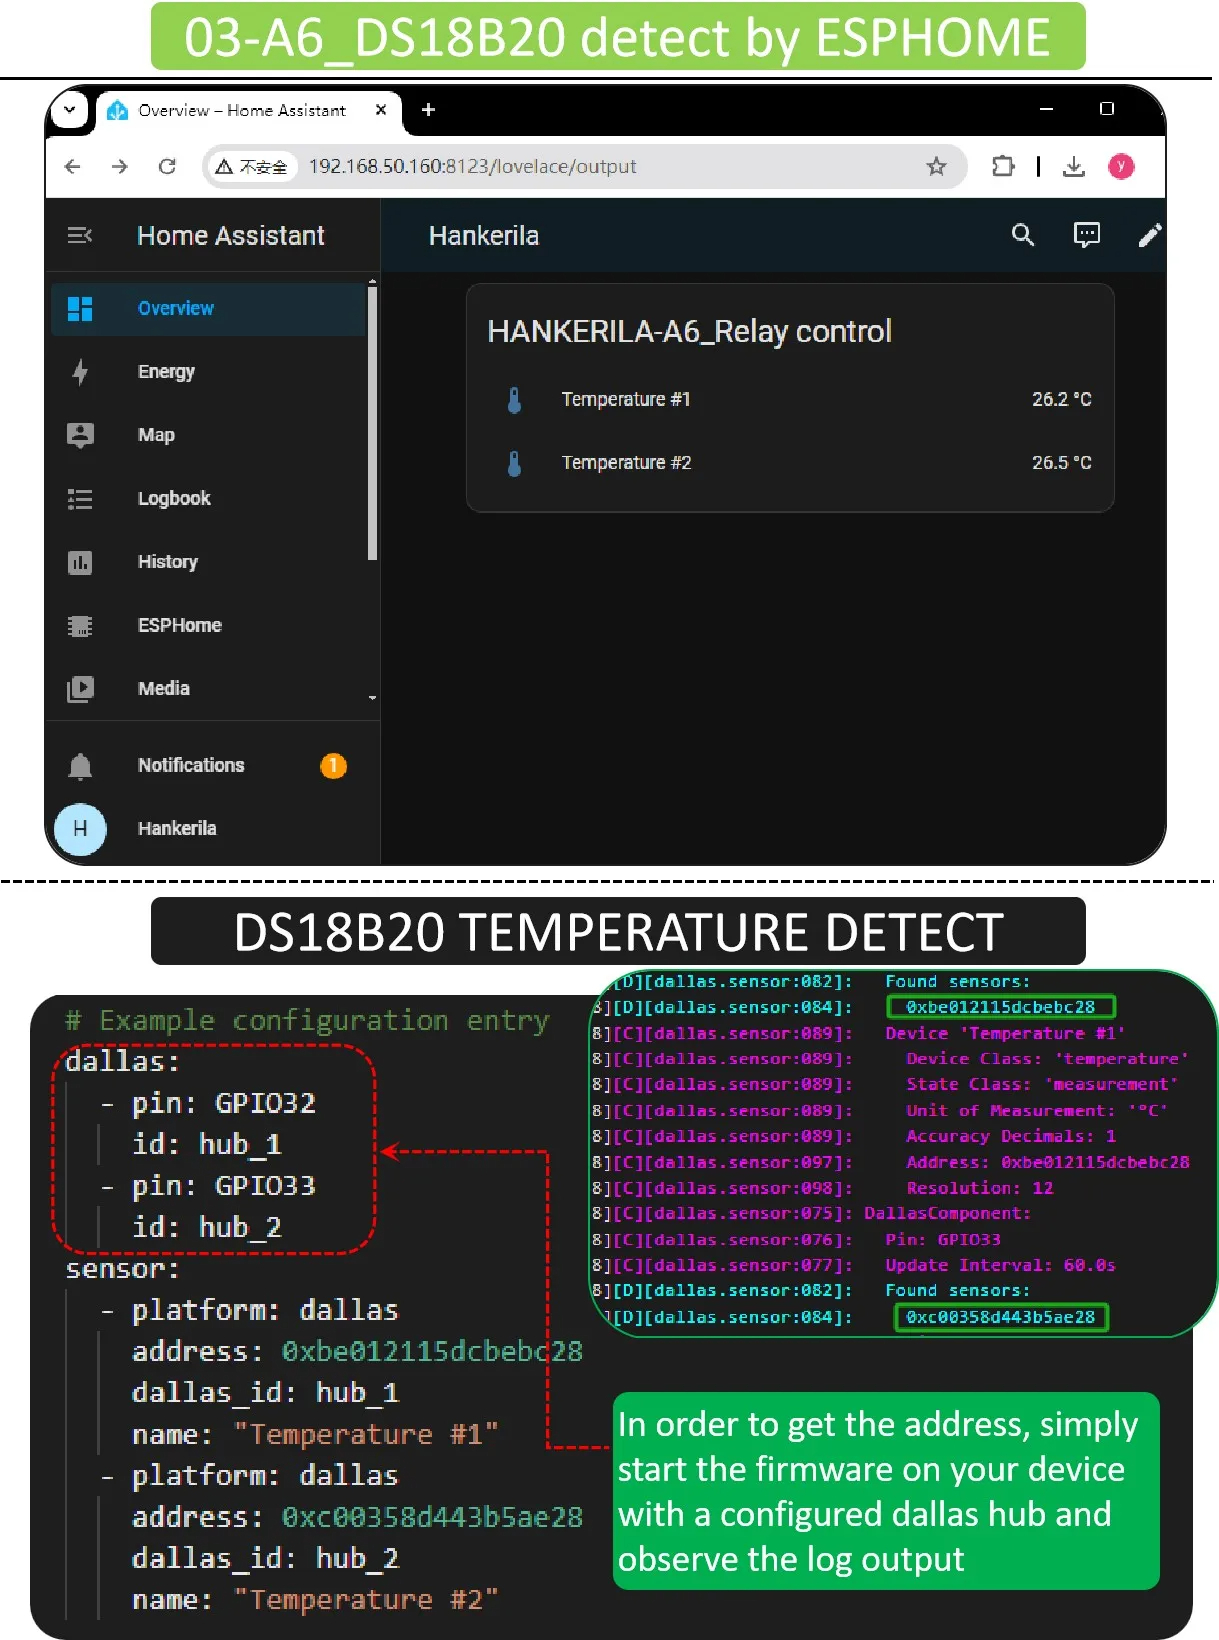Click the Temperature #2 thermometer icon
Image resolution: width=1219 pixels, height=1640 pixels.
click(x=514, y=464)
